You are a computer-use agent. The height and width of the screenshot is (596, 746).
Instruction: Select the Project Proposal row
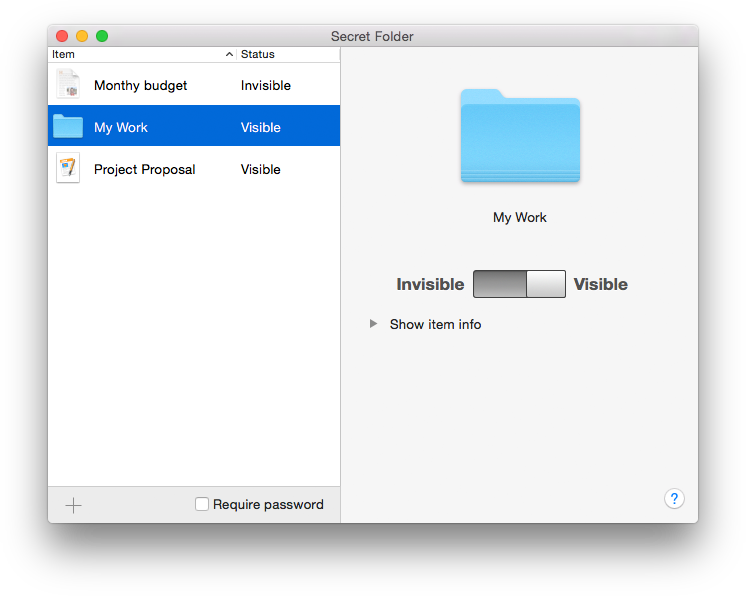(x=194, y=168)
